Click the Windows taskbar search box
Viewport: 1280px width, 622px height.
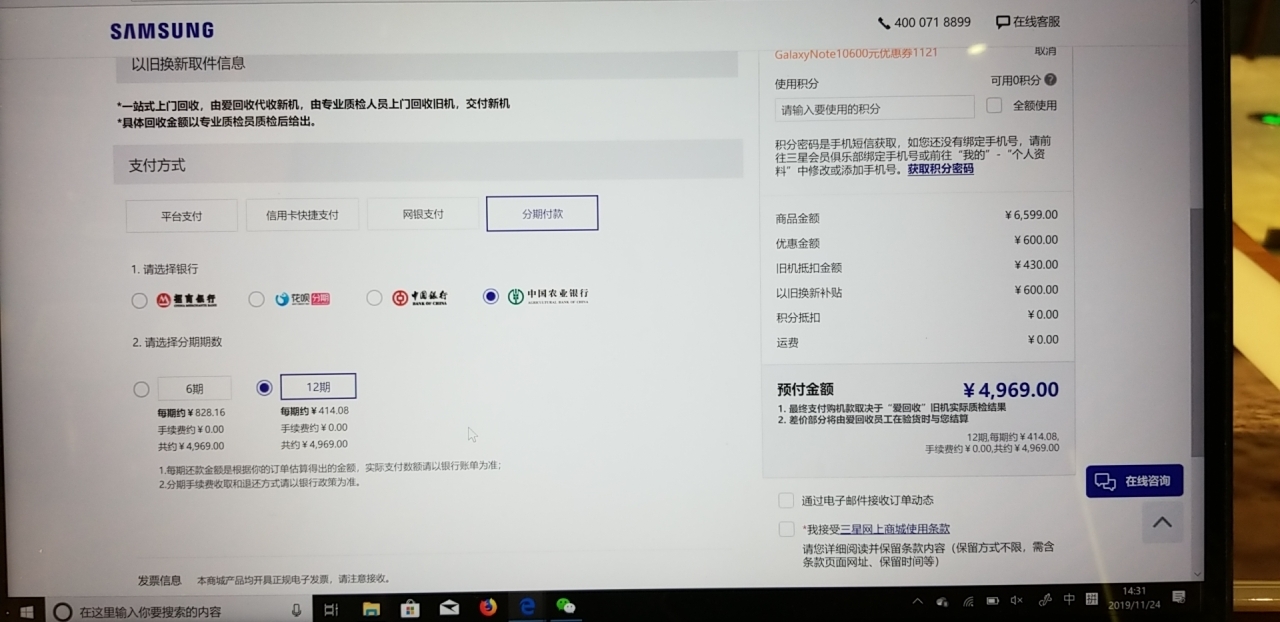click(177, 611)
